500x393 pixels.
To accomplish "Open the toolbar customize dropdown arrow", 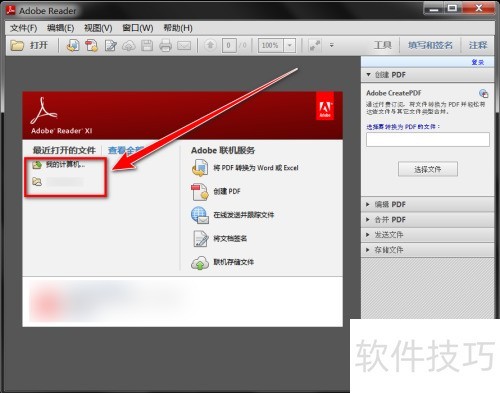I will pos(332,45).
